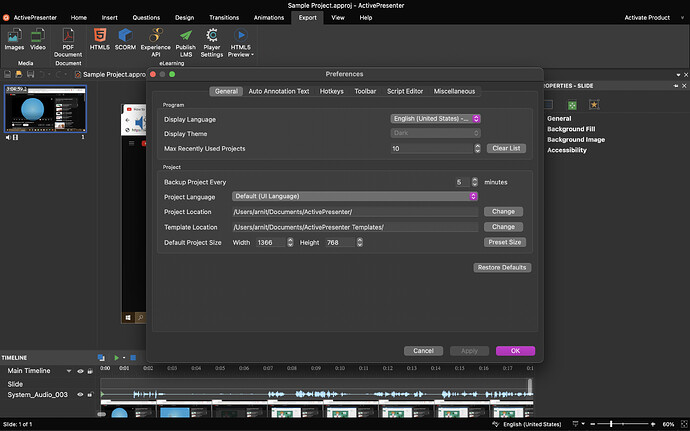Image resolution: width=690 pixels, height=431 pixels.
Task: Open Script Editor tab
Action: (x=405, y=91)
